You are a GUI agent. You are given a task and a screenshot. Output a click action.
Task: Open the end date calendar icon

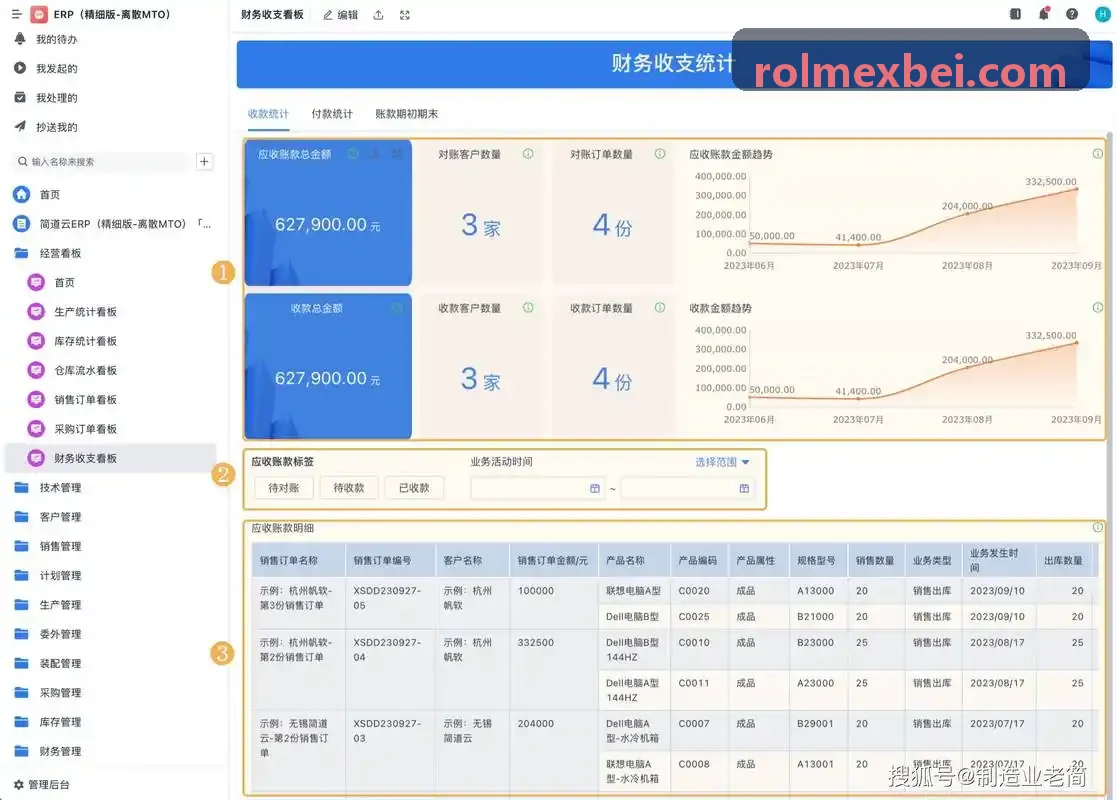(x=744, y=489)
